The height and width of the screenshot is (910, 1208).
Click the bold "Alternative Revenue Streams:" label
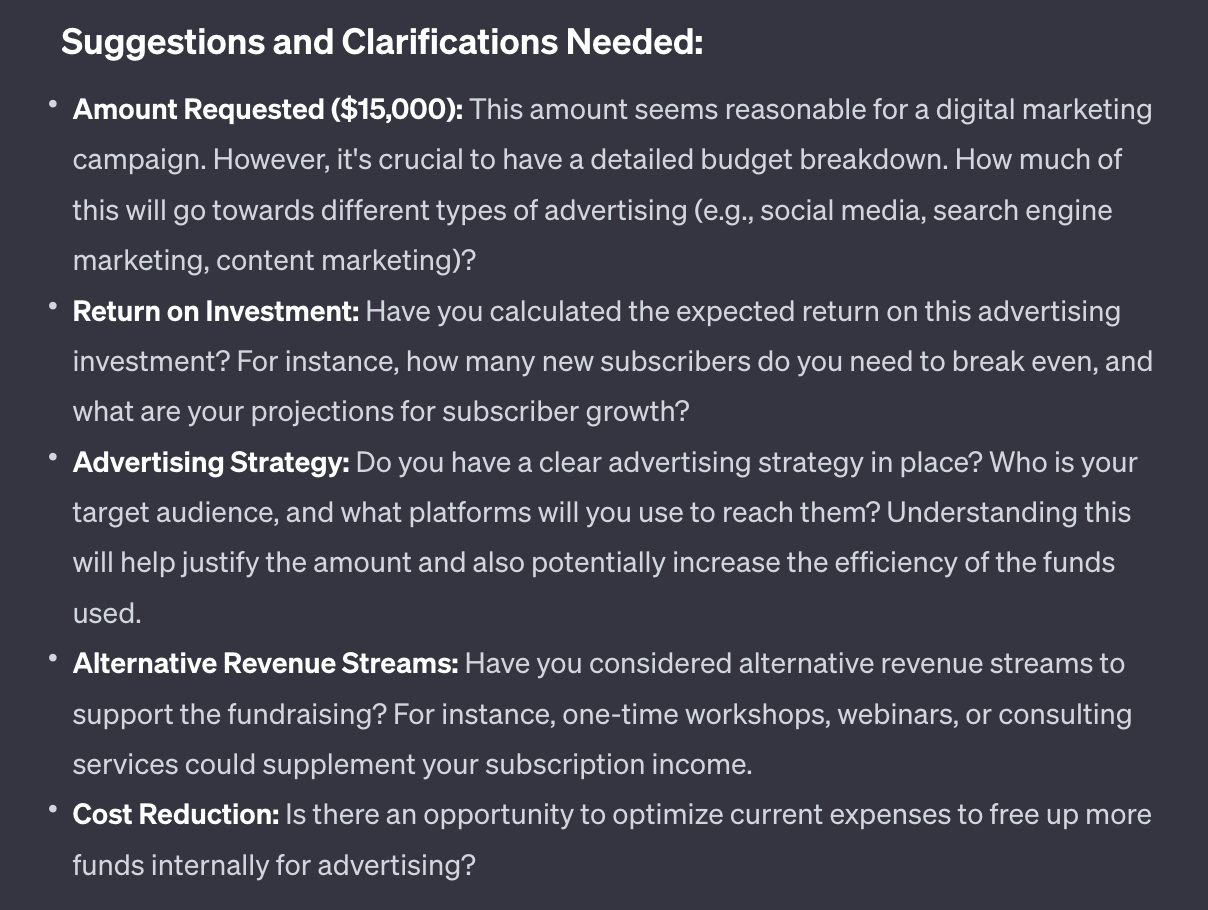265,663
